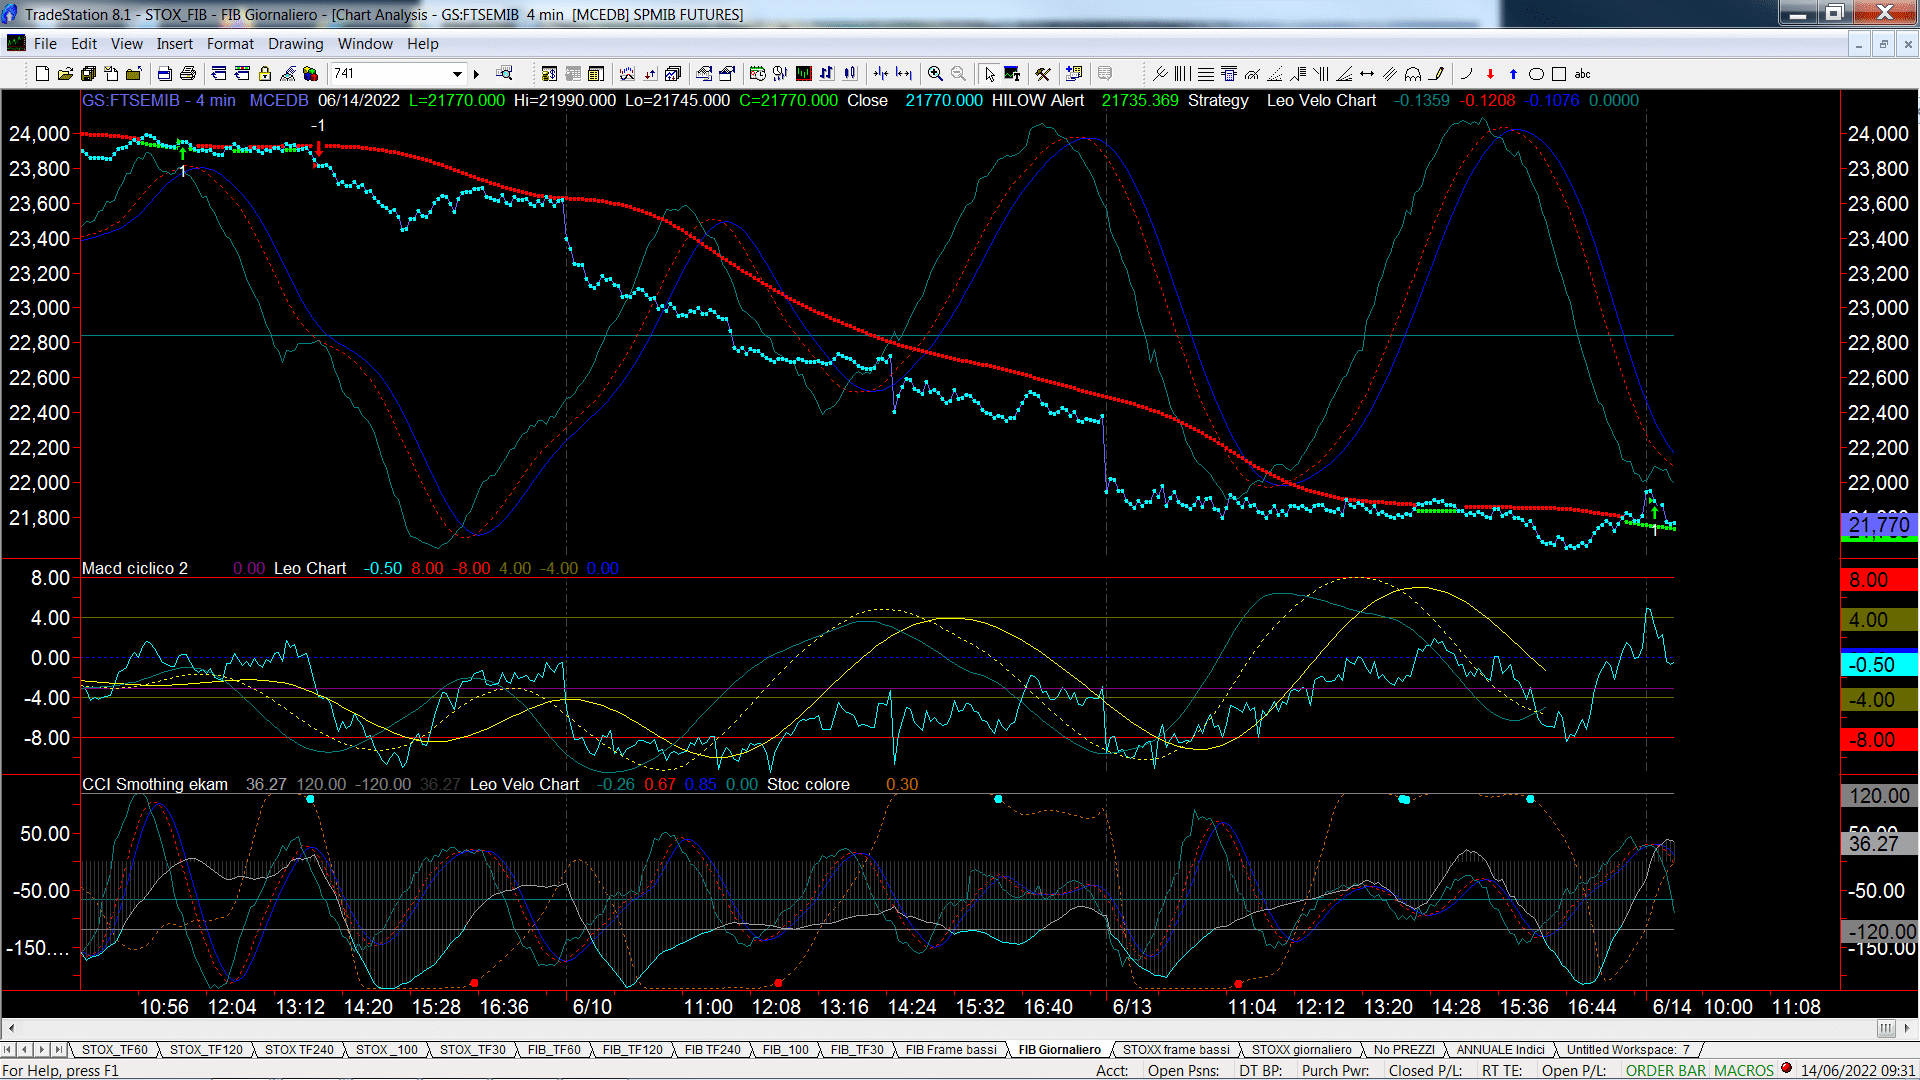
Task: Select the red down arrow tool
Action: point(1490,73)
